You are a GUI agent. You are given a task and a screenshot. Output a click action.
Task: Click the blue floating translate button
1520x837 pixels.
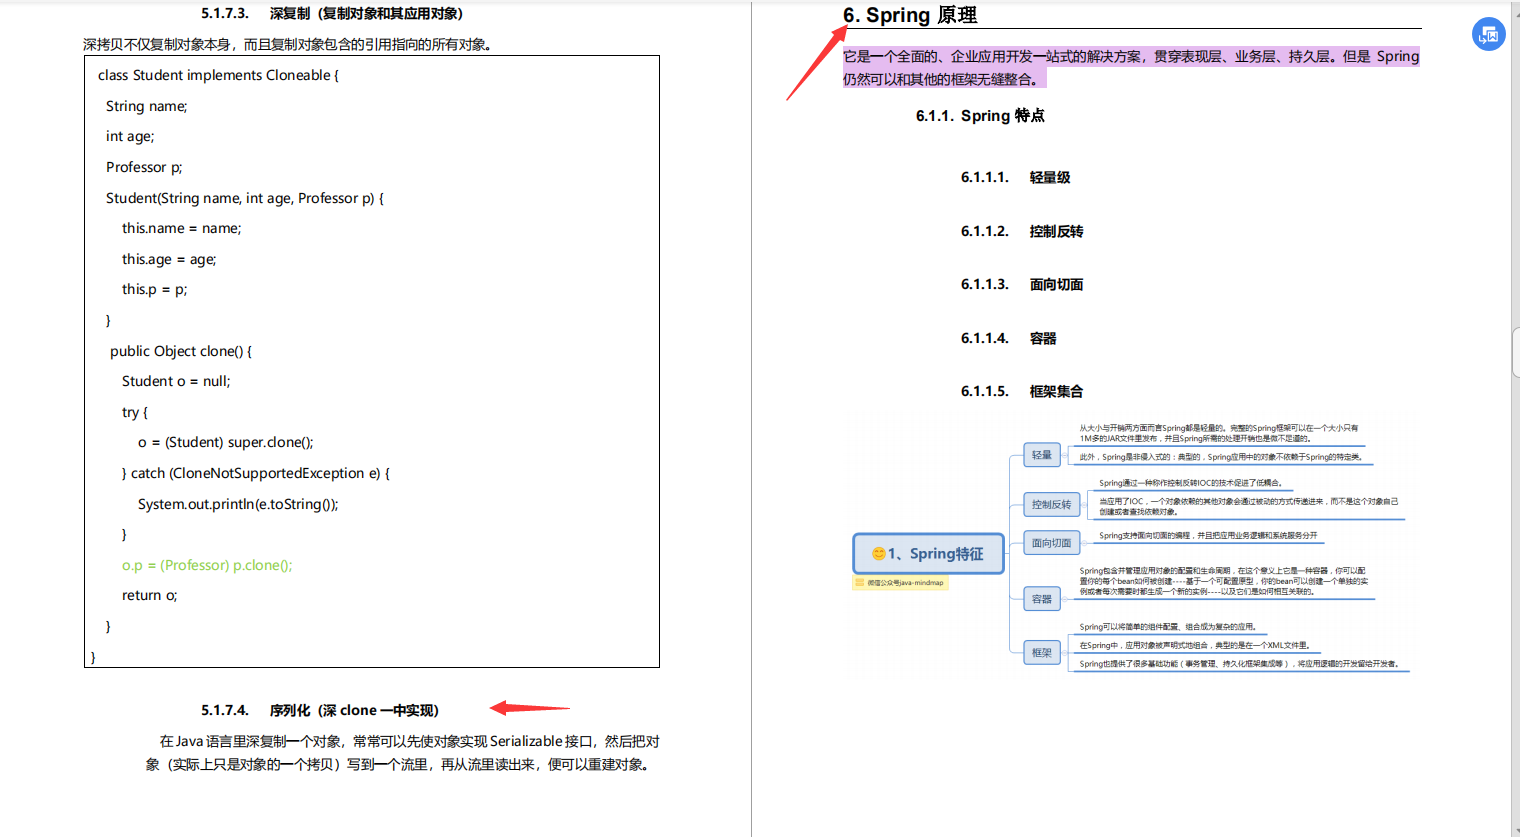[x=1488, y=34]
